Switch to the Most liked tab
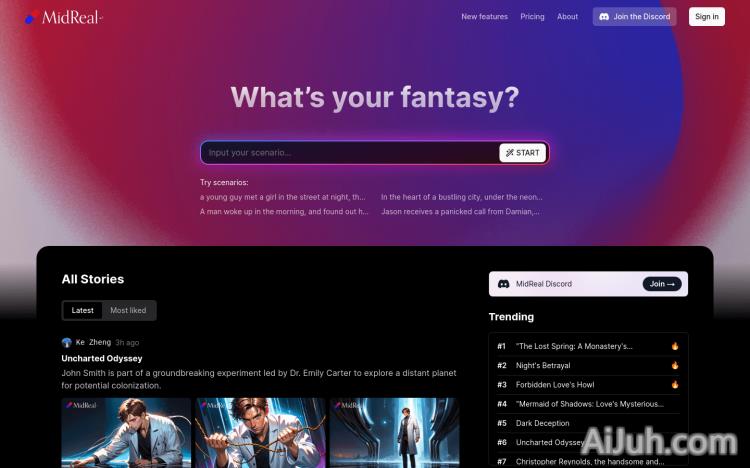This screenshot has width=750, height=468. [128, 310]
